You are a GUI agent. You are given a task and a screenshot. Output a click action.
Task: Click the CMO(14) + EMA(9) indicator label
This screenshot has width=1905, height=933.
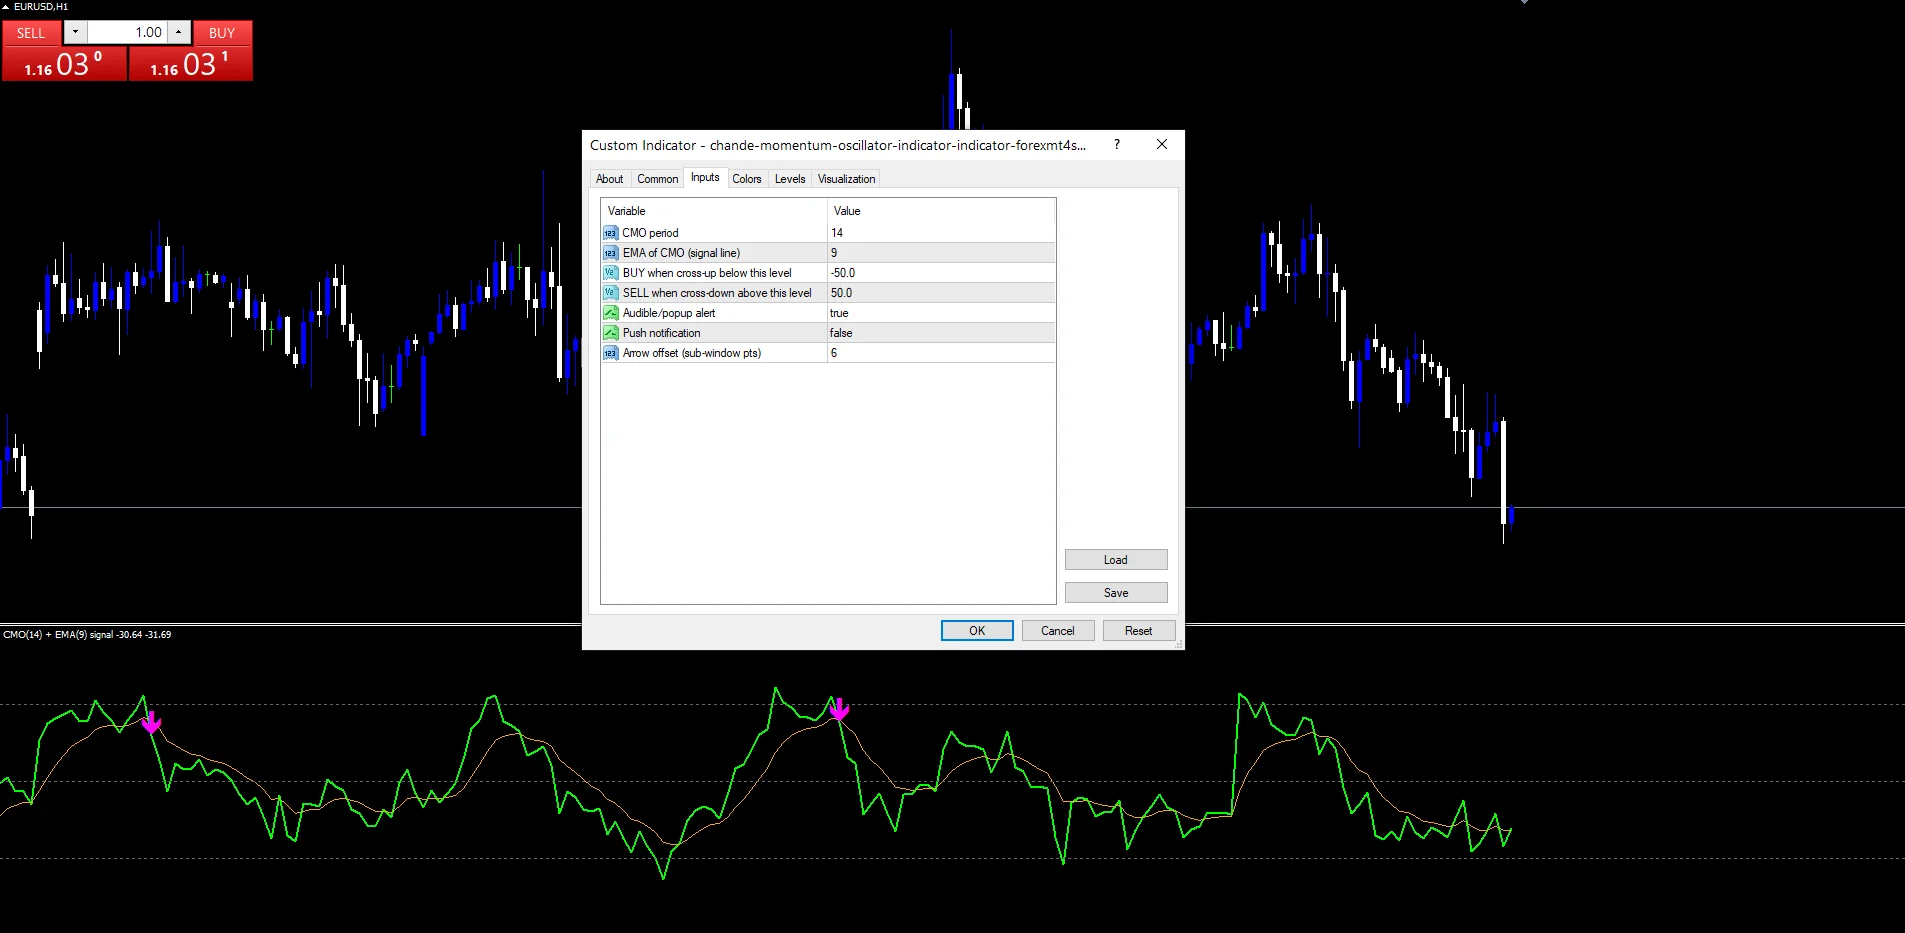coord(87,635)
